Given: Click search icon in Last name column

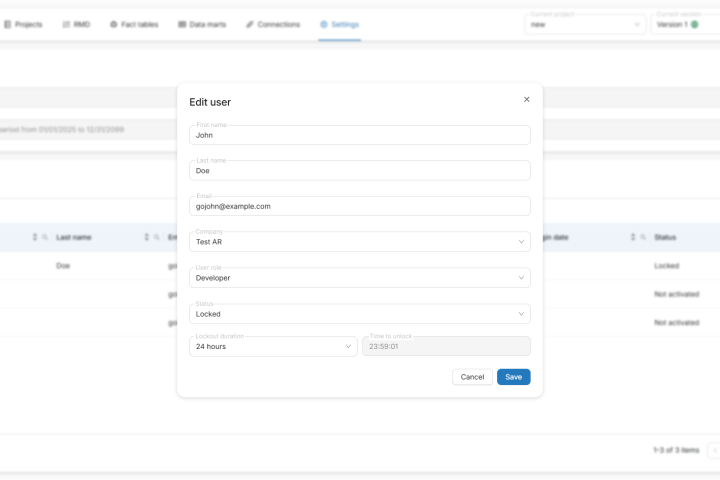Looking at the screenshot, I should (x=157, y=237).
